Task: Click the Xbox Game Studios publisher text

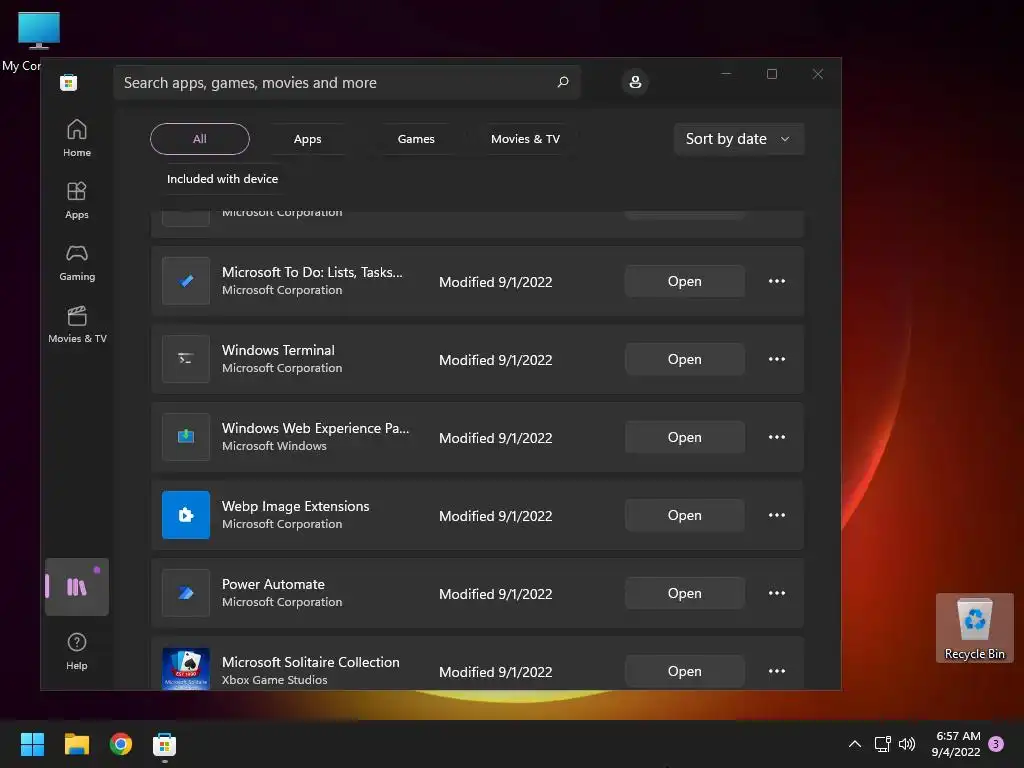Action: tap(274, 680)
